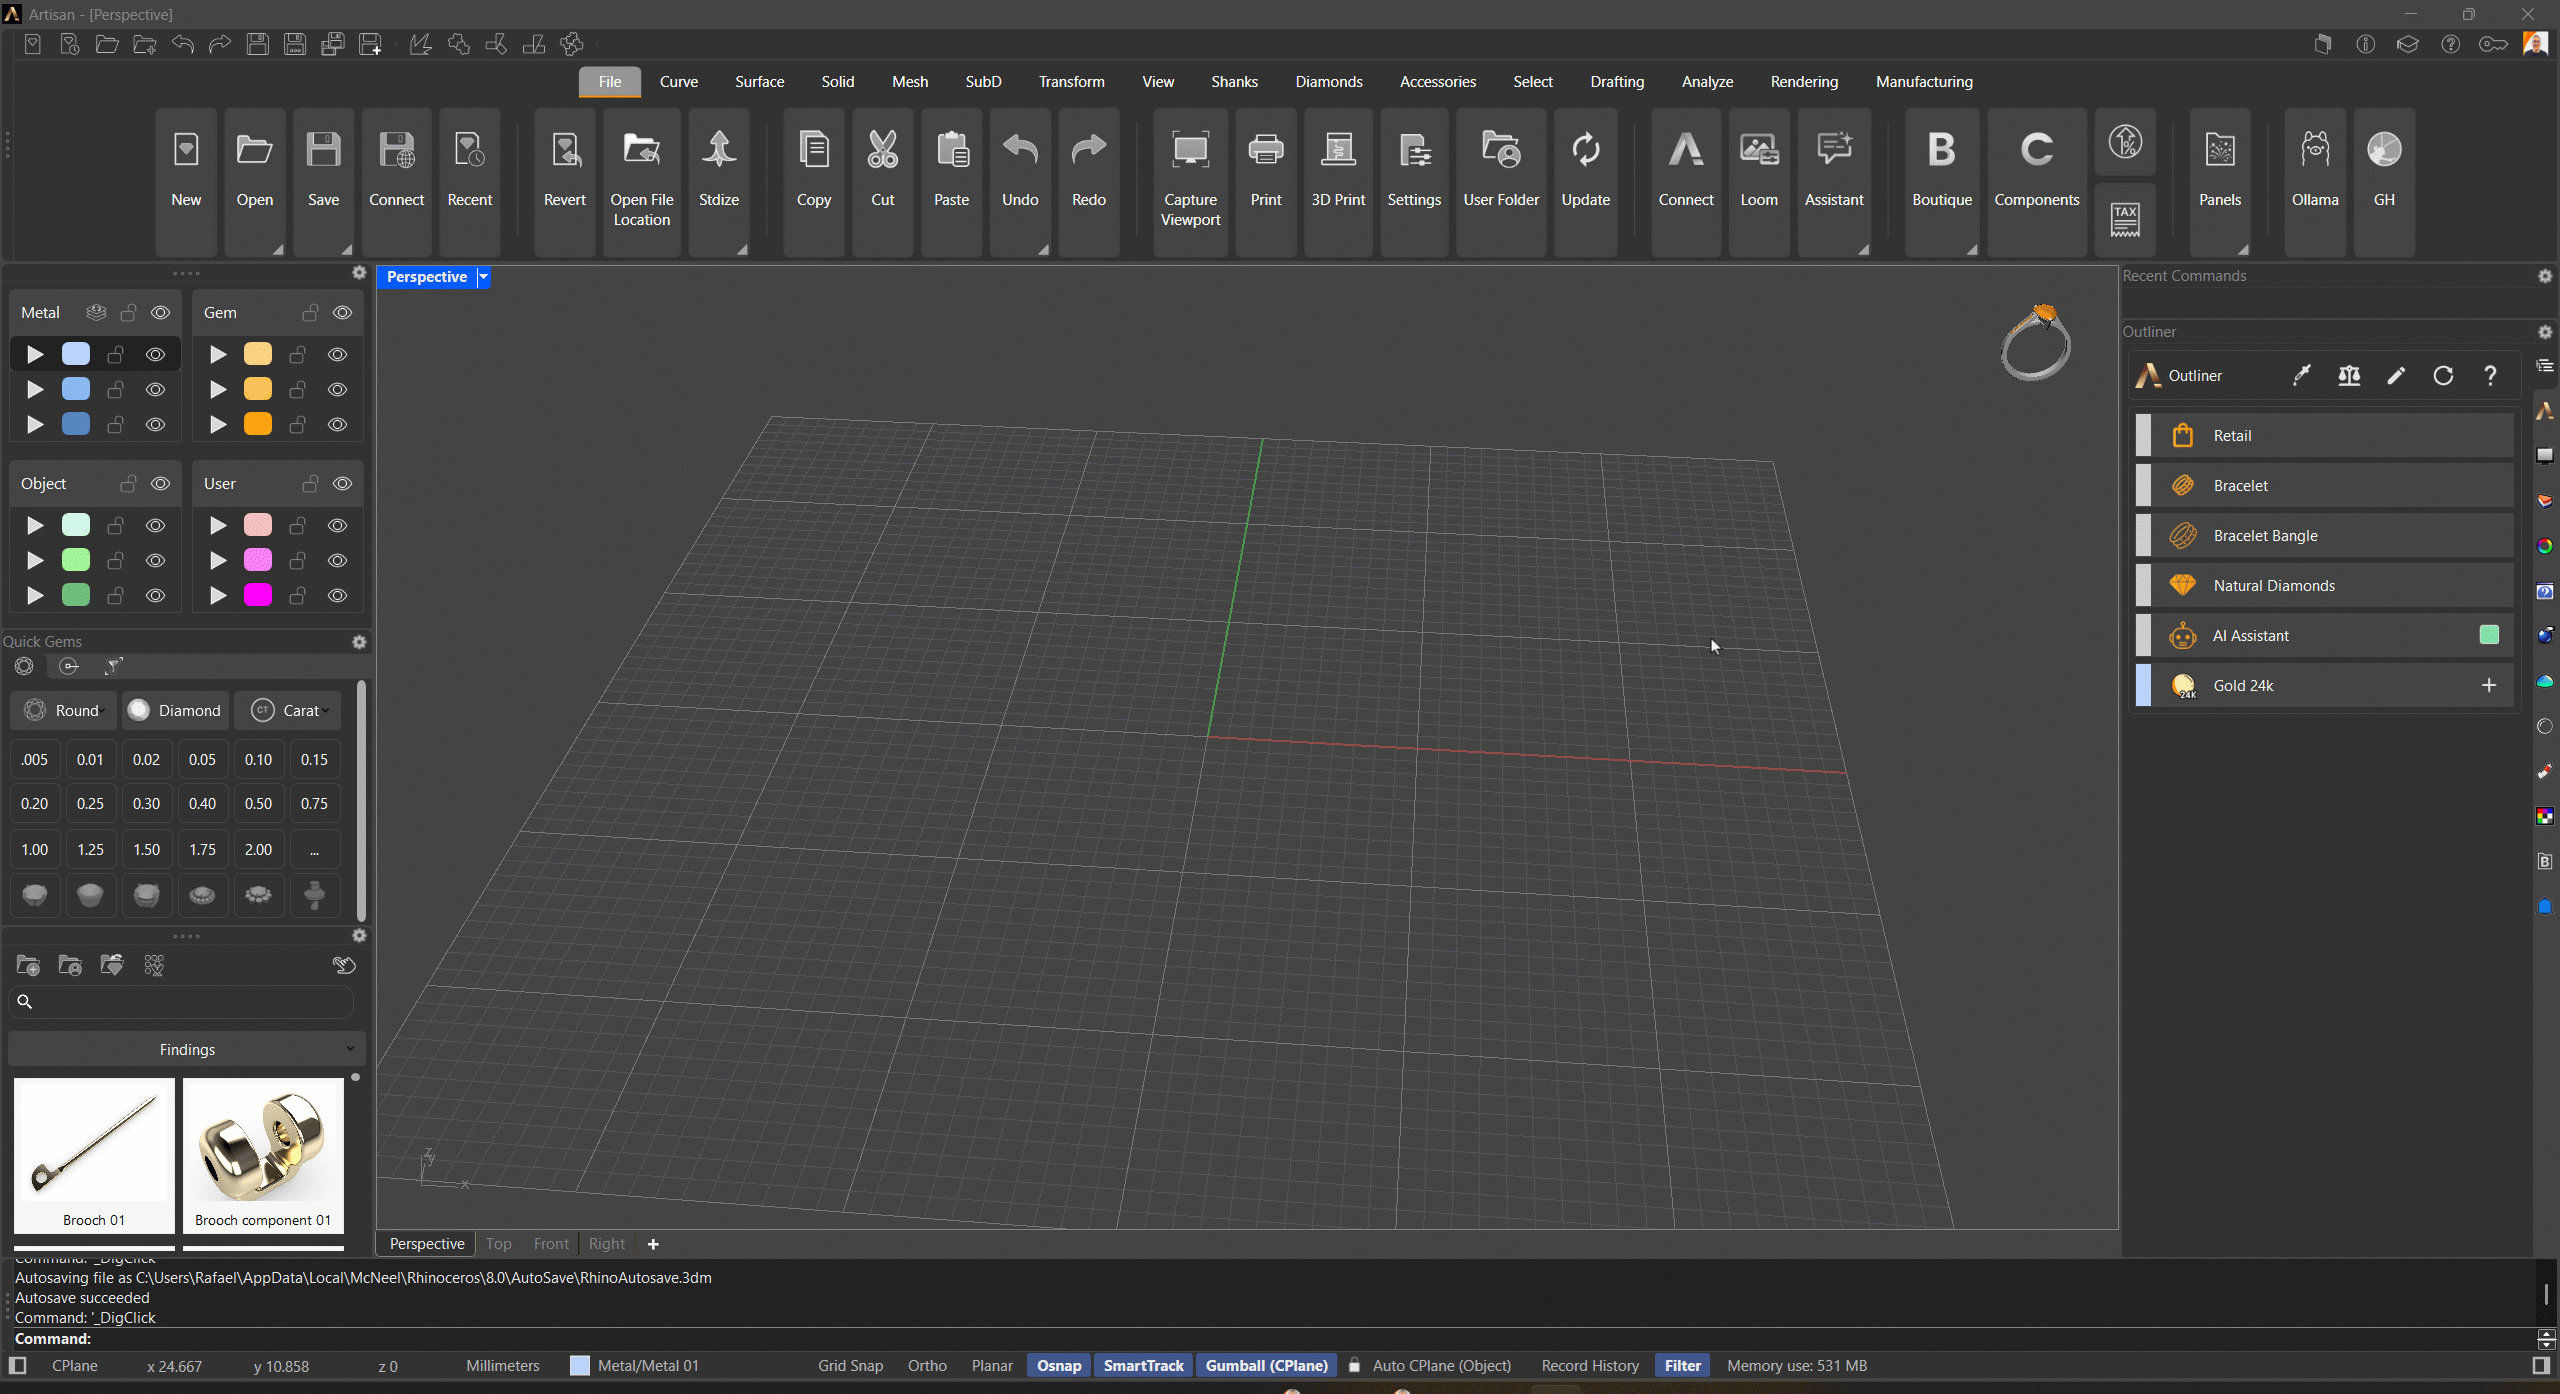This screenshot has height=1394, width=2560.
Task: Switch to the Diamonds ribbon tab
Action: pos(1328,82)
